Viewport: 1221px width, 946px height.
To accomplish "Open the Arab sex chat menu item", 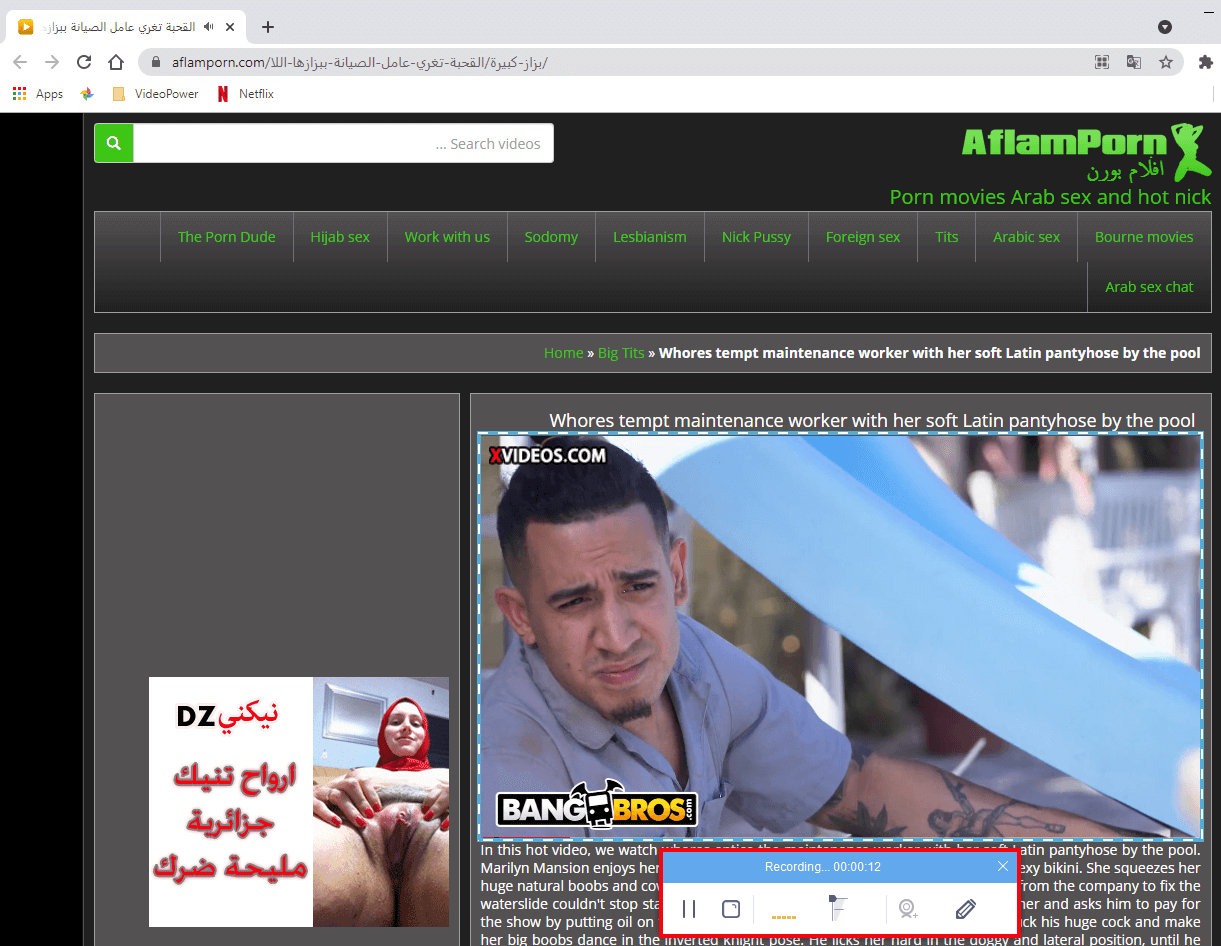I will click(1149, 287).
